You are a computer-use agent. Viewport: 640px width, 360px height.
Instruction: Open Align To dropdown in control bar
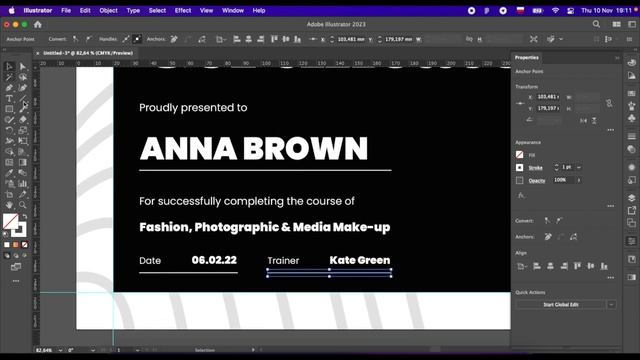[221, 39]
